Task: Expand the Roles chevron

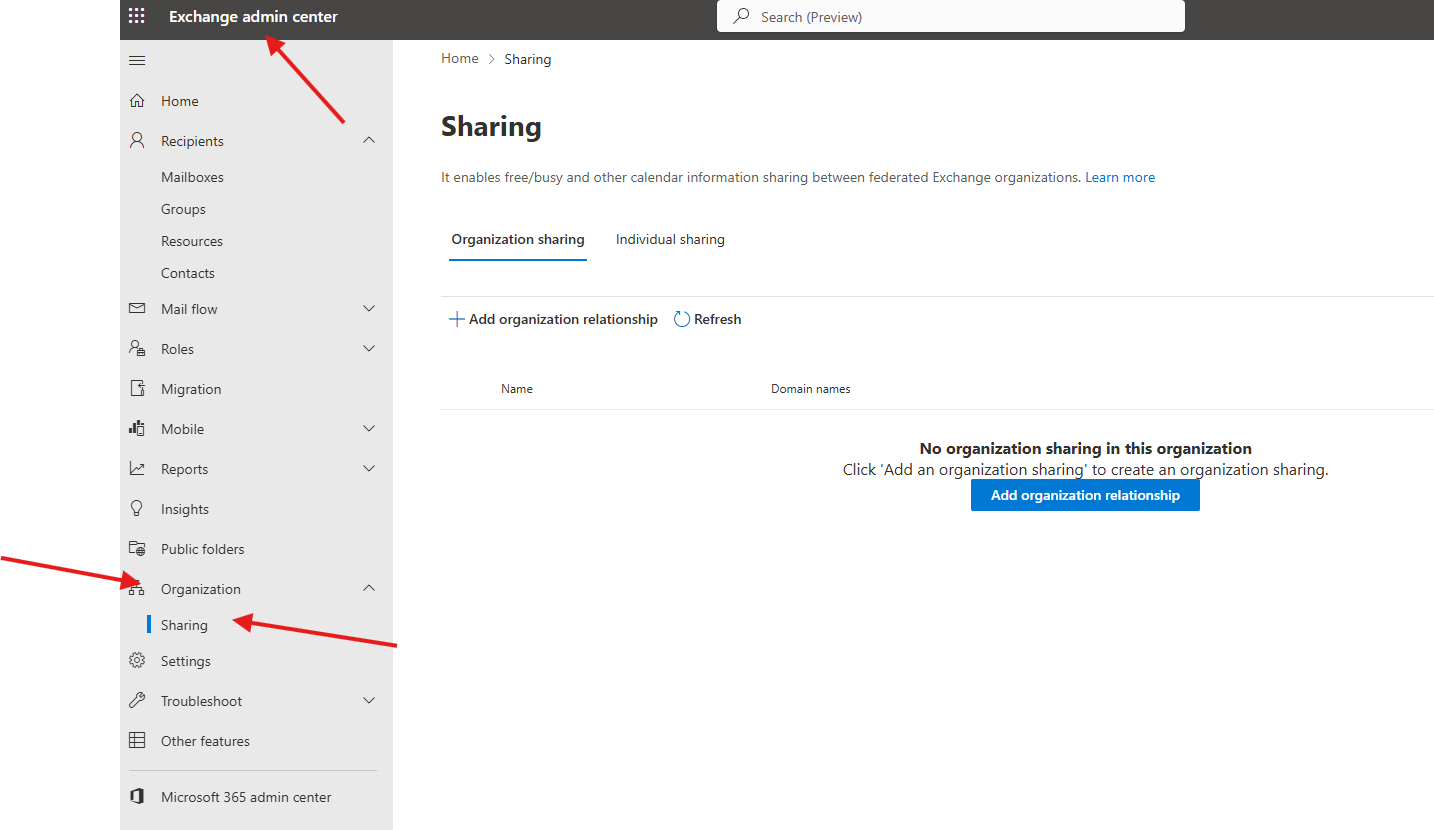Action: (x=369, y=349)
